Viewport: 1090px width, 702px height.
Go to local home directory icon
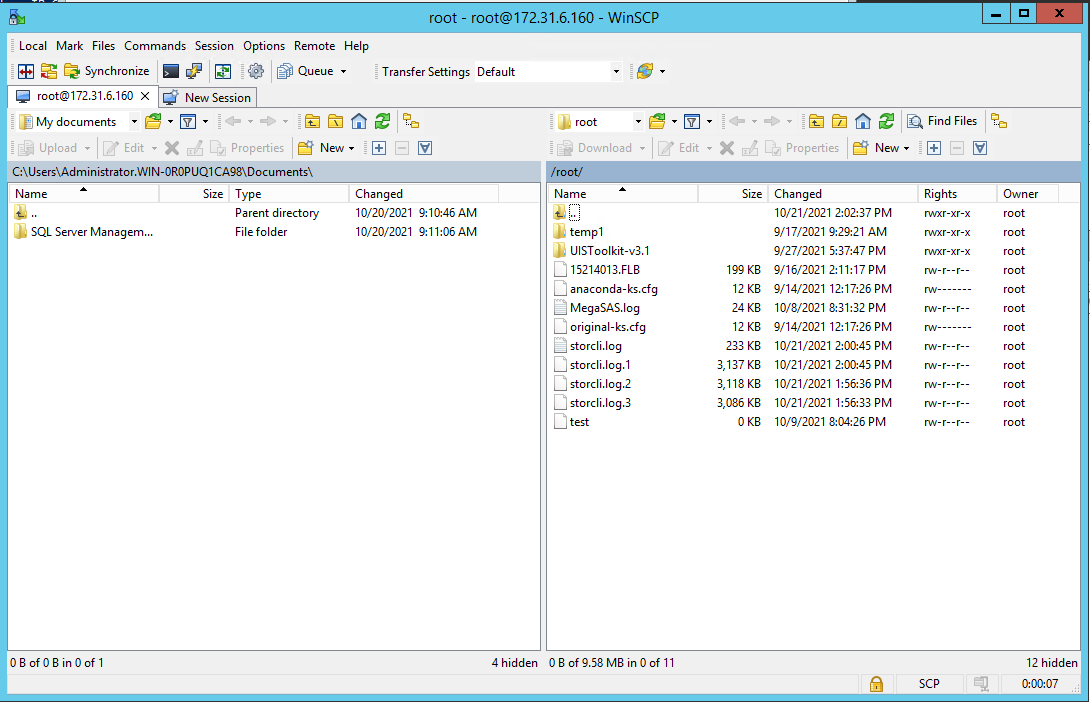coord(359,122)
